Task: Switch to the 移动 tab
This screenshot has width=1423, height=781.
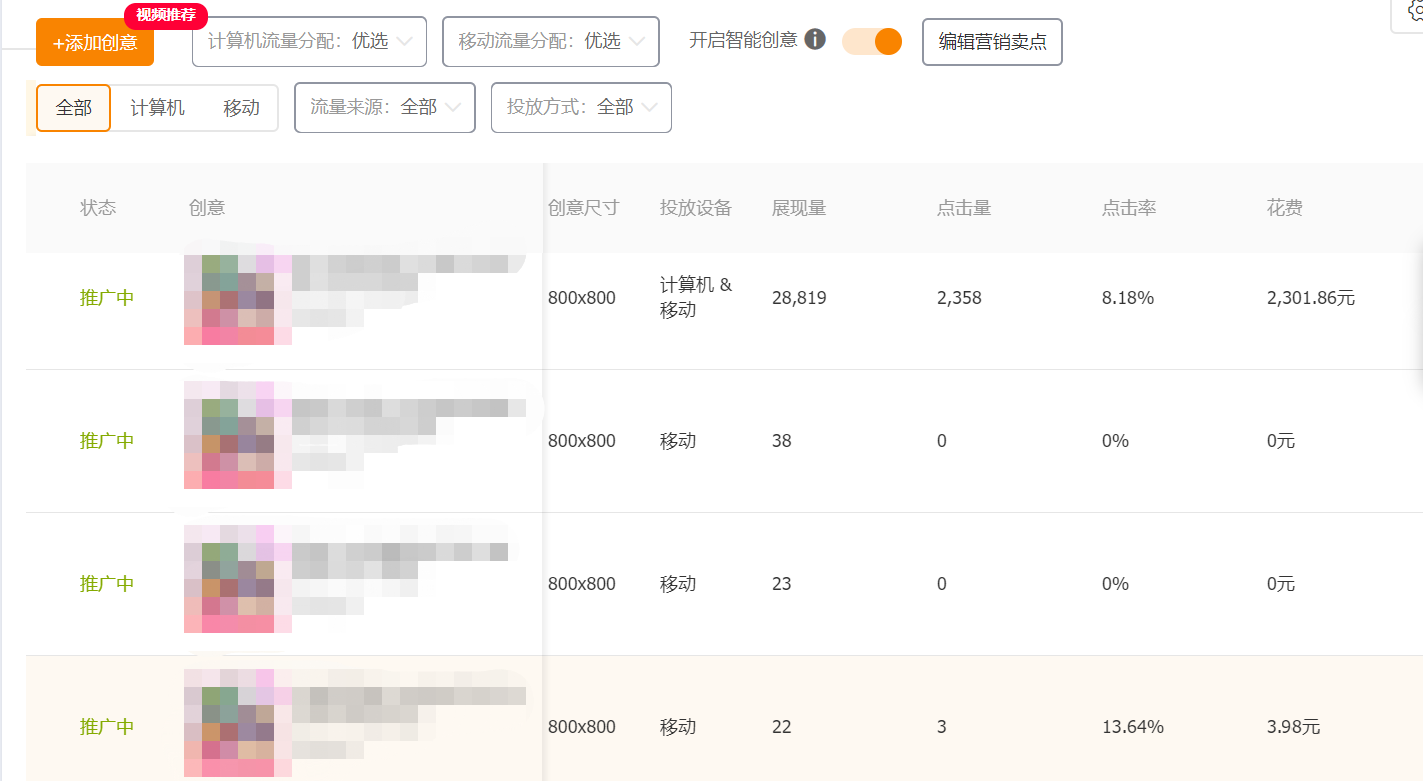Action: click(x=240, y=107)
